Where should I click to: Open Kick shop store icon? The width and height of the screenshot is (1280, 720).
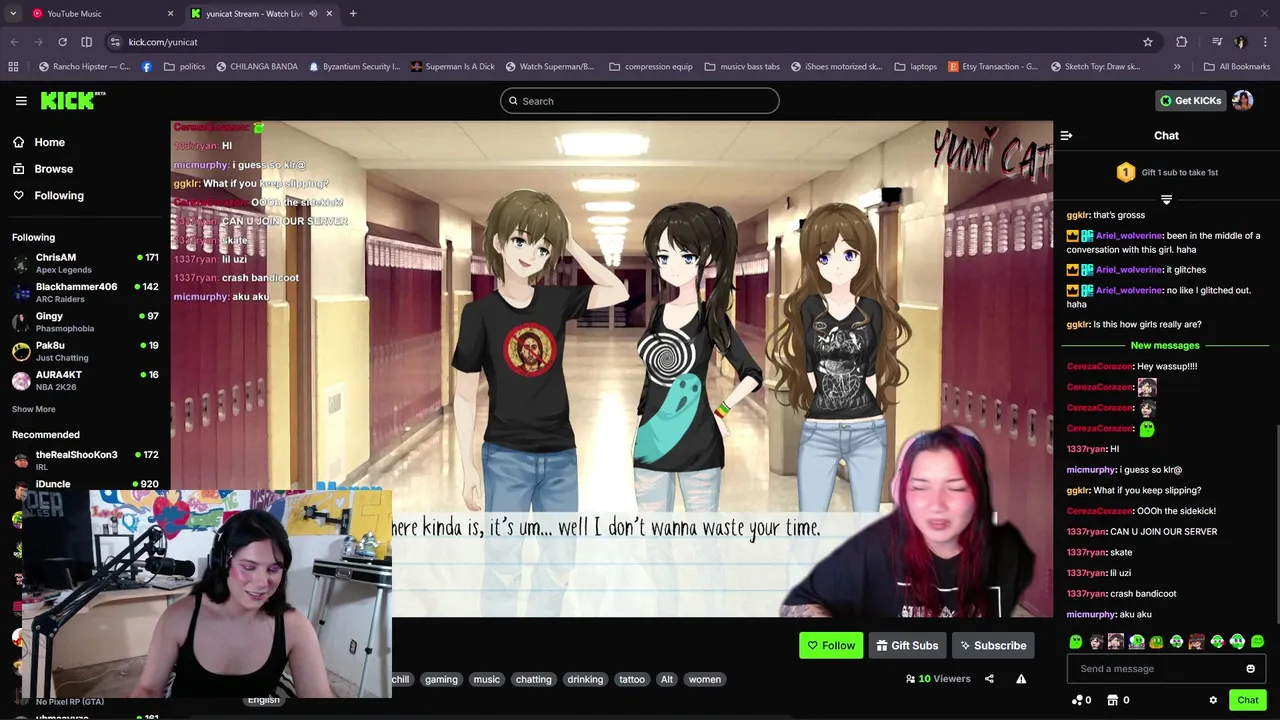pos(1114,700)
